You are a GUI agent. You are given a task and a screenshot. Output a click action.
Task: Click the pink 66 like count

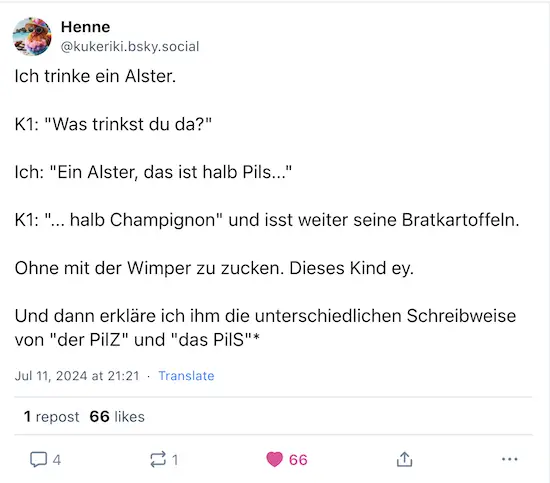(x=298, y=459)
